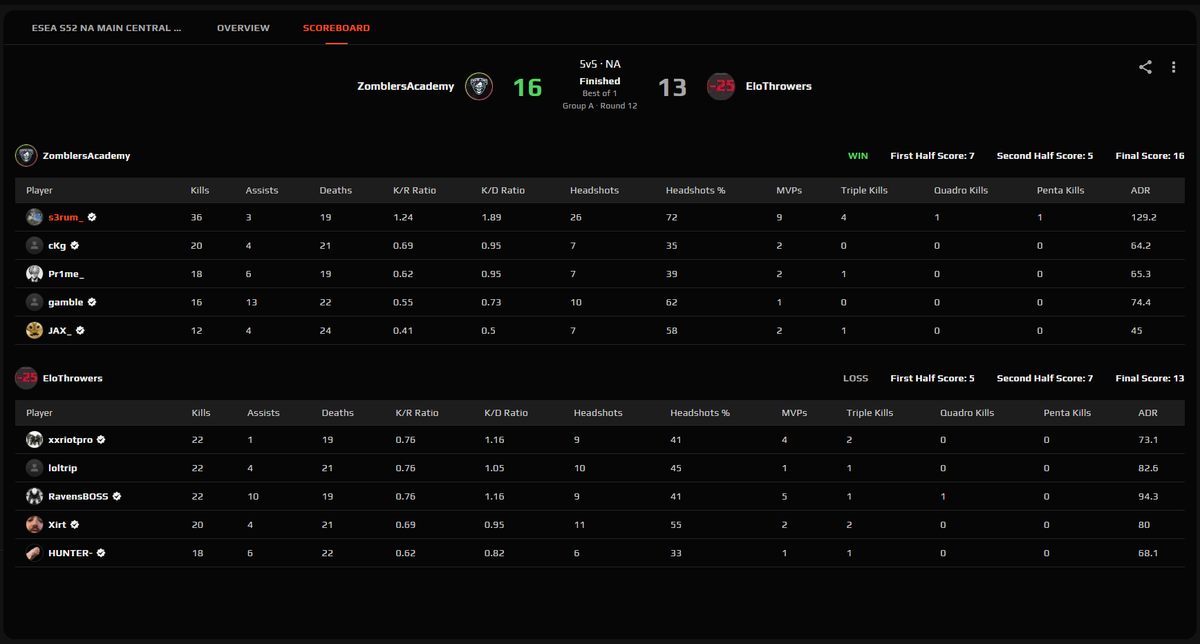Open JAX_ player profile name
Image resolution: width=1200 pixels, height=644 pixels.
pos(60,330)
